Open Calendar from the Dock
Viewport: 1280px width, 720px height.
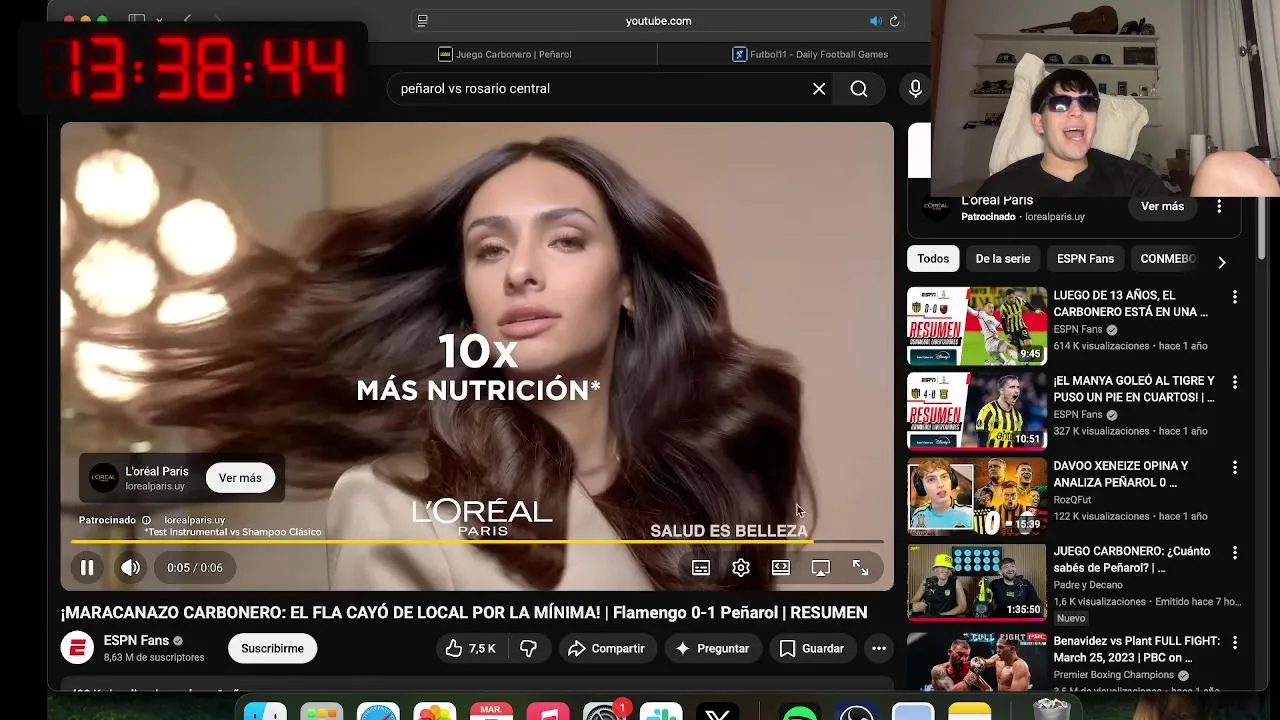pyautogui.click(x=491, y=712)
